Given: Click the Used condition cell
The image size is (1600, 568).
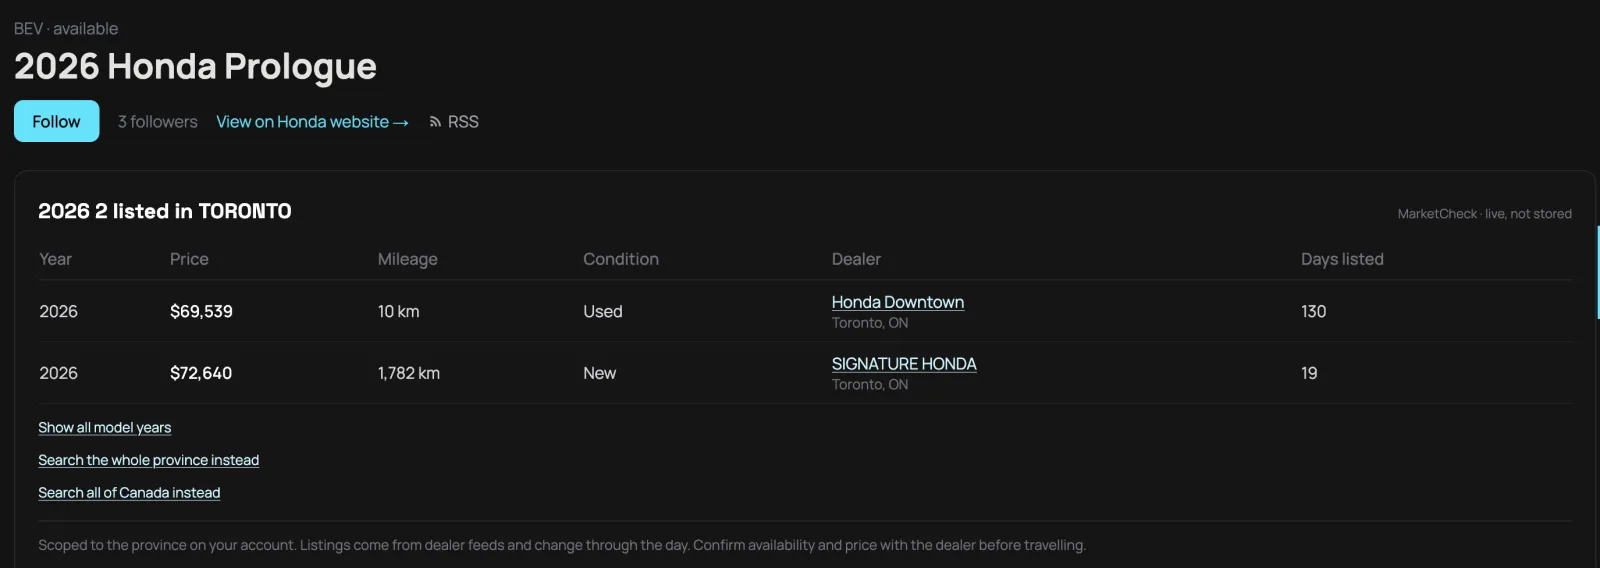Looking at the screenshot, I should 603,312.
